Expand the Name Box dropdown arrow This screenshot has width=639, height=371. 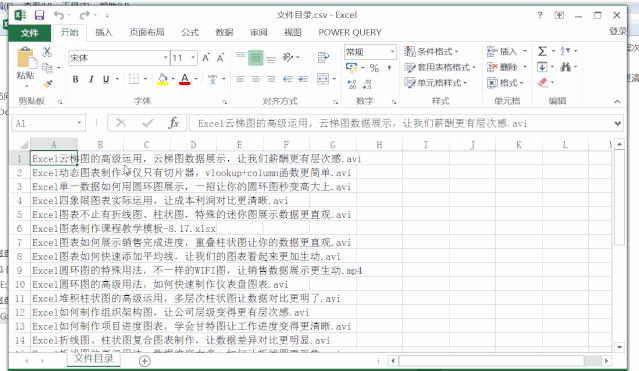coord(79,123)
